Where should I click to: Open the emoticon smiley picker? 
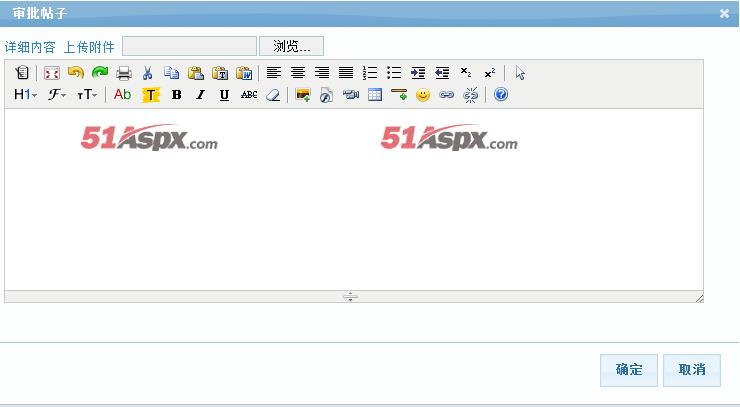coord(423,95)
